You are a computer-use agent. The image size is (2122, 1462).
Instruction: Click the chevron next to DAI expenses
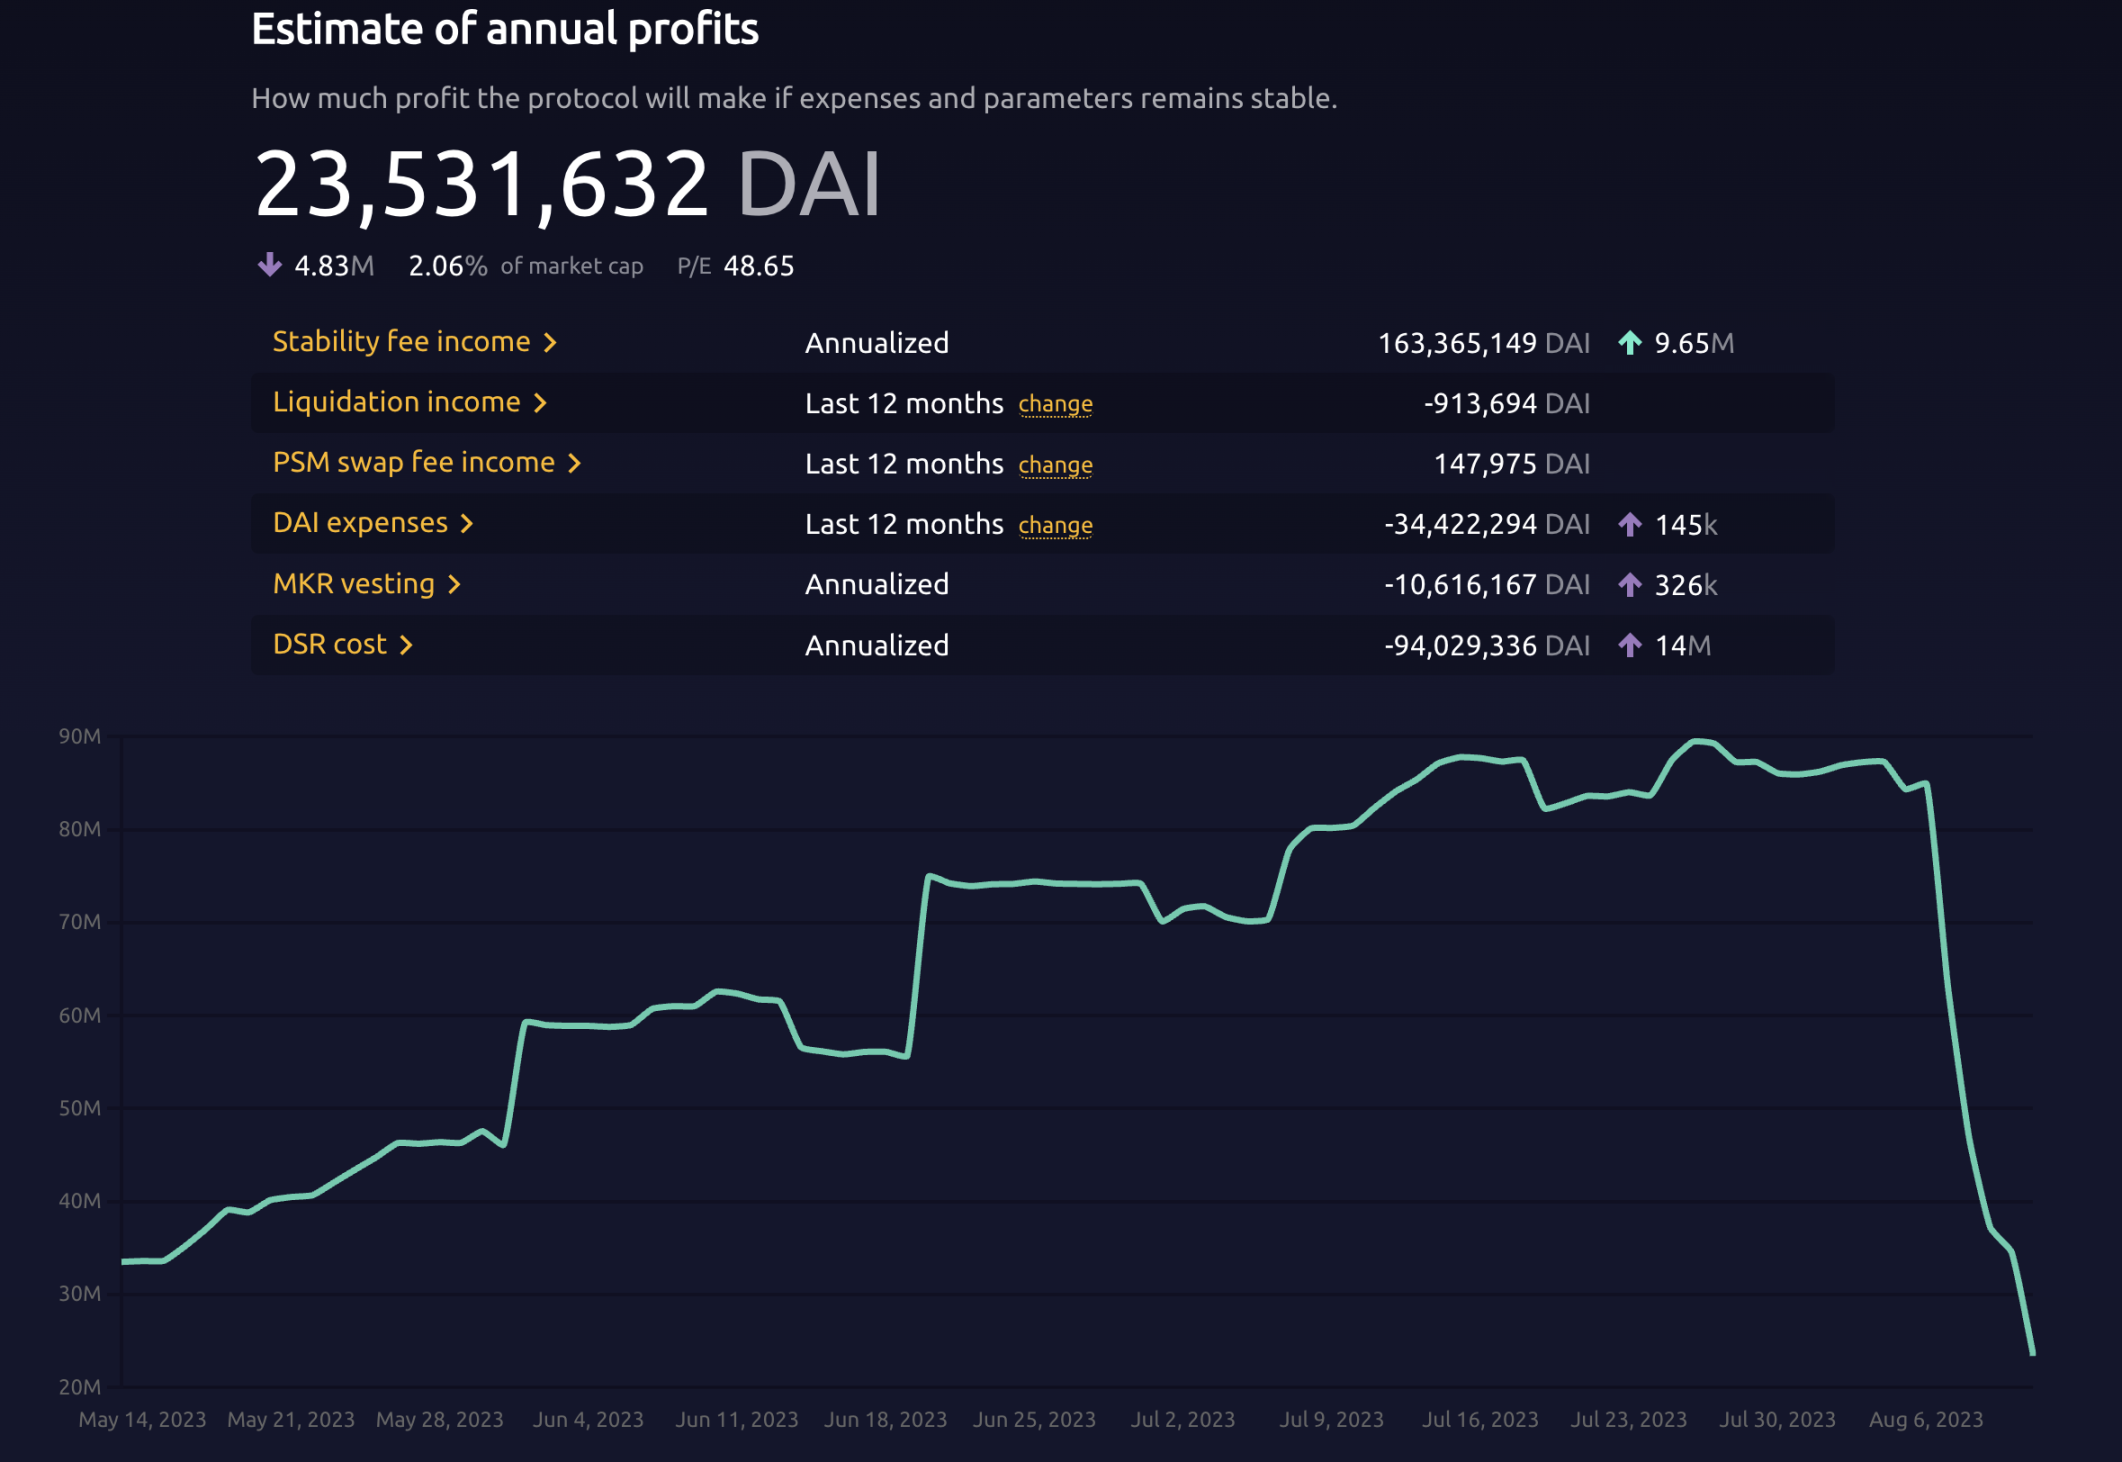tap(467, 524)
